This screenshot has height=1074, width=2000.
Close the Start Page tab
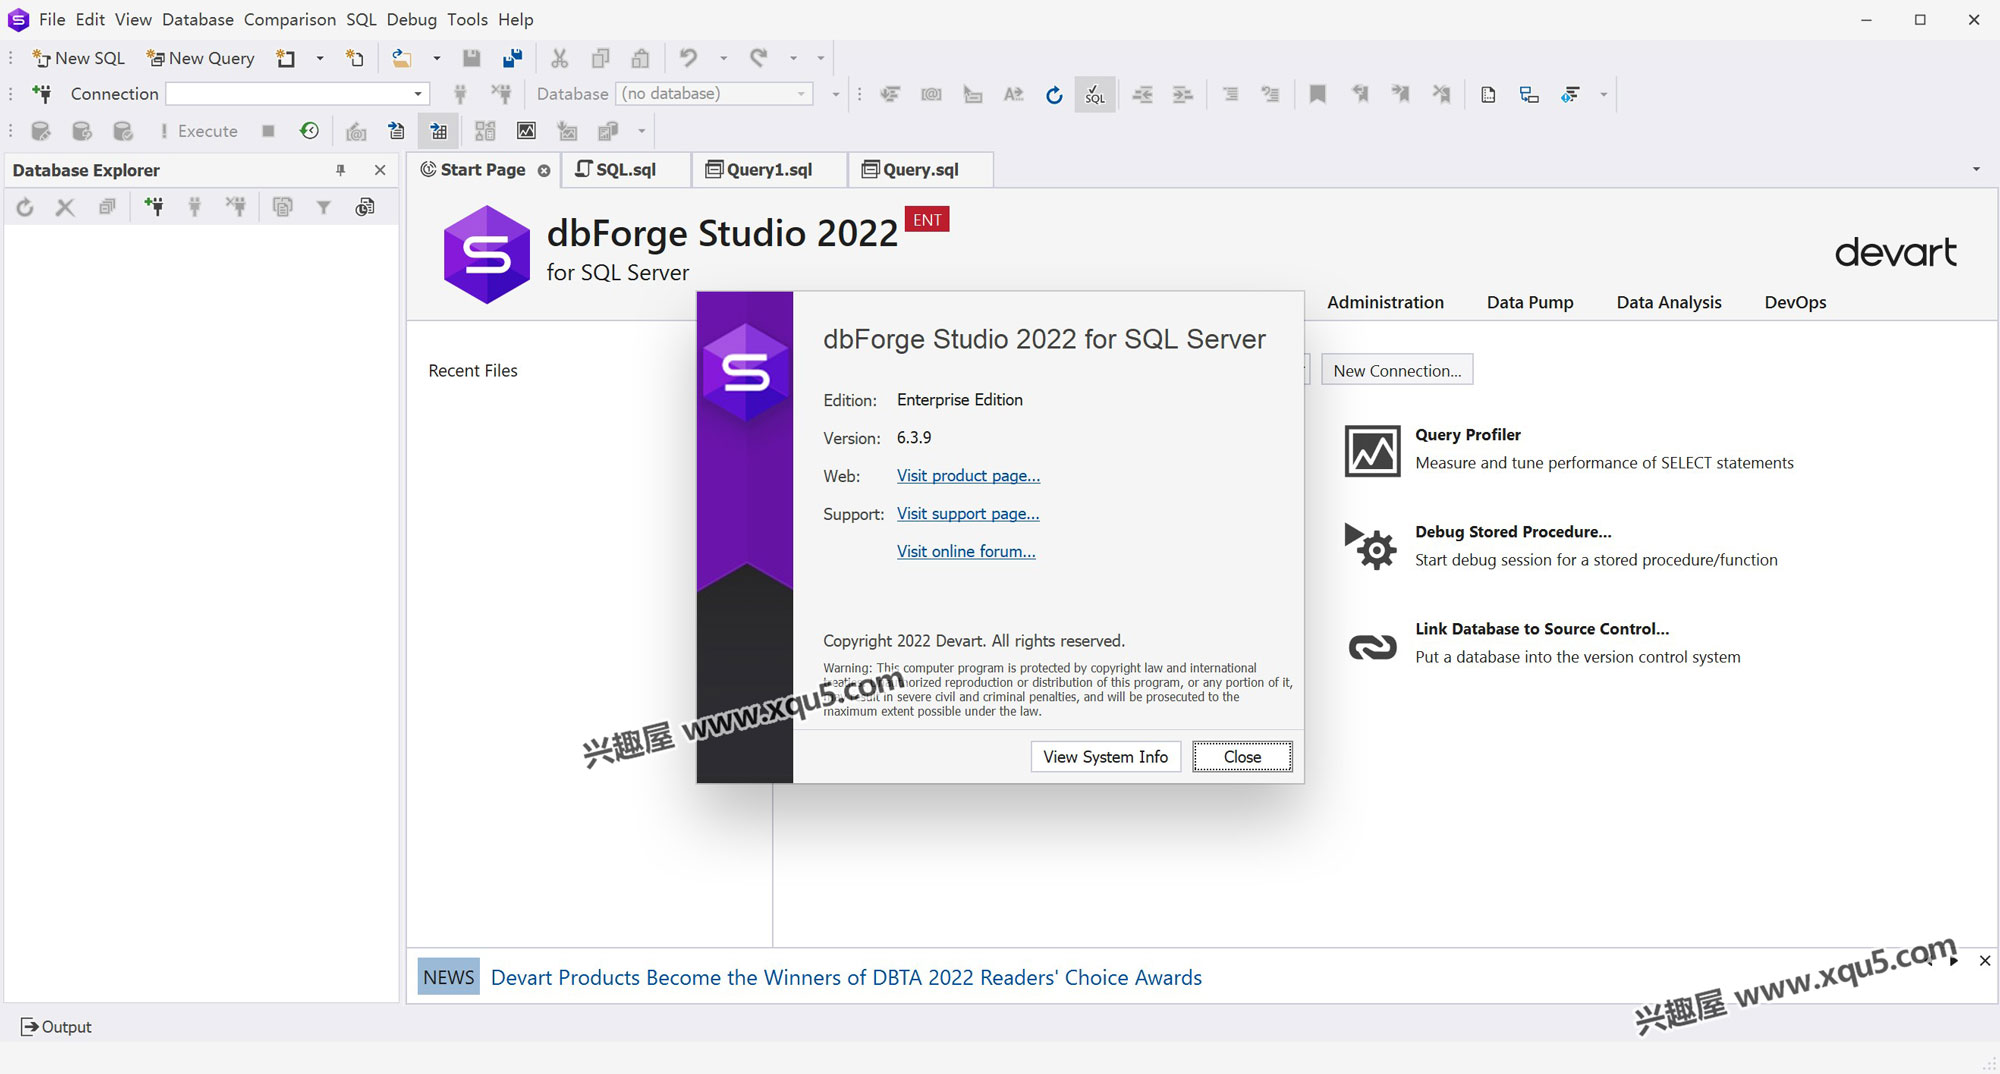(544, 170)
